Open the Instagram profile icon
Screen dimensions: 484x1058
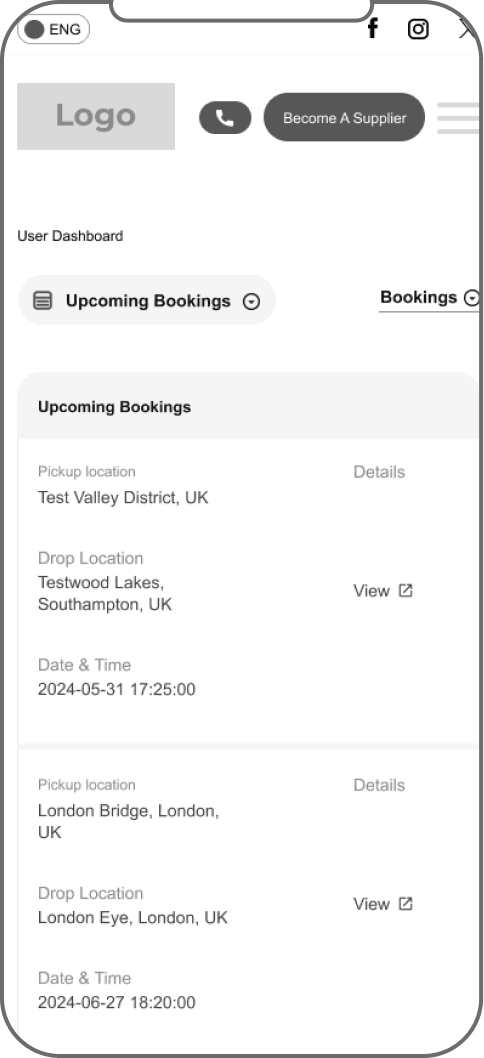[418, 29]
